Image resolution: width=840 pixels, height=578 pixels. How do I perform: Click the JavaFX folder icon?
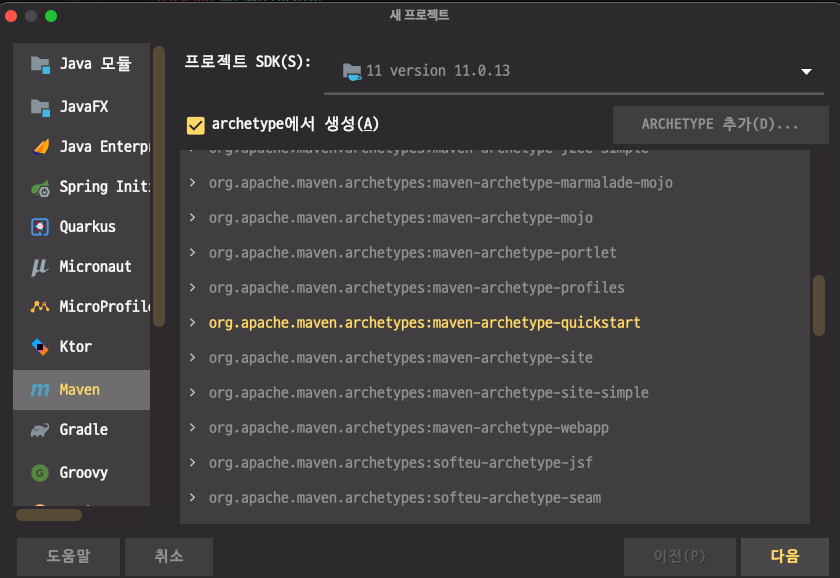click(x=40, y=107)
